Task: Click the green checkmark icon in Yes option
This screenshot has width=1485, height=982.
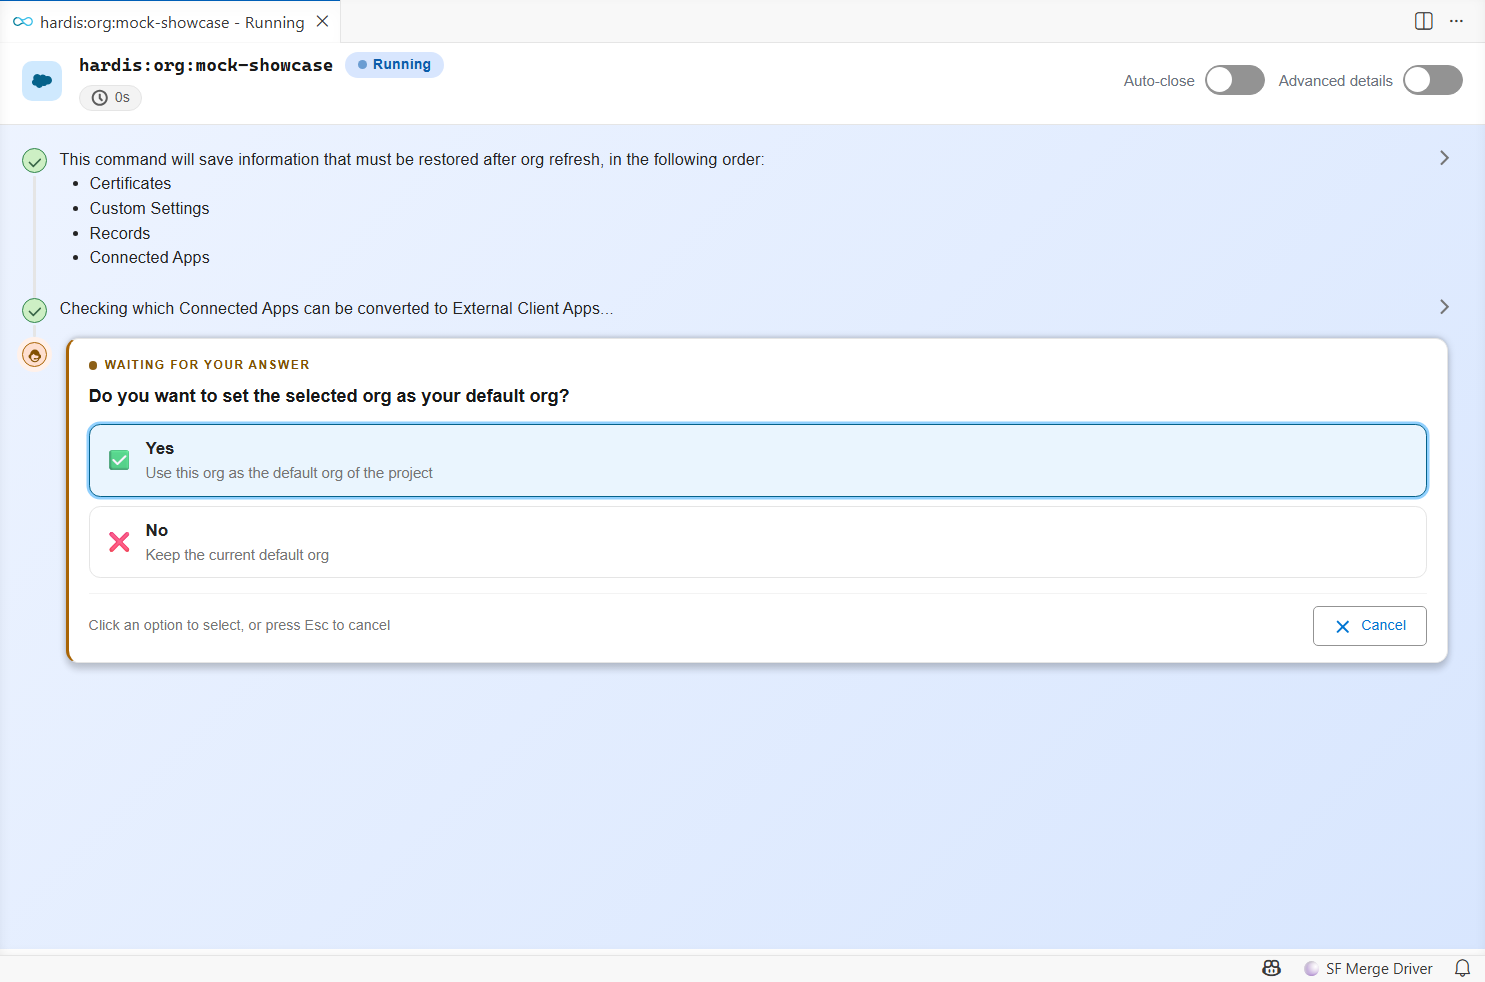Action: [119, 460]
